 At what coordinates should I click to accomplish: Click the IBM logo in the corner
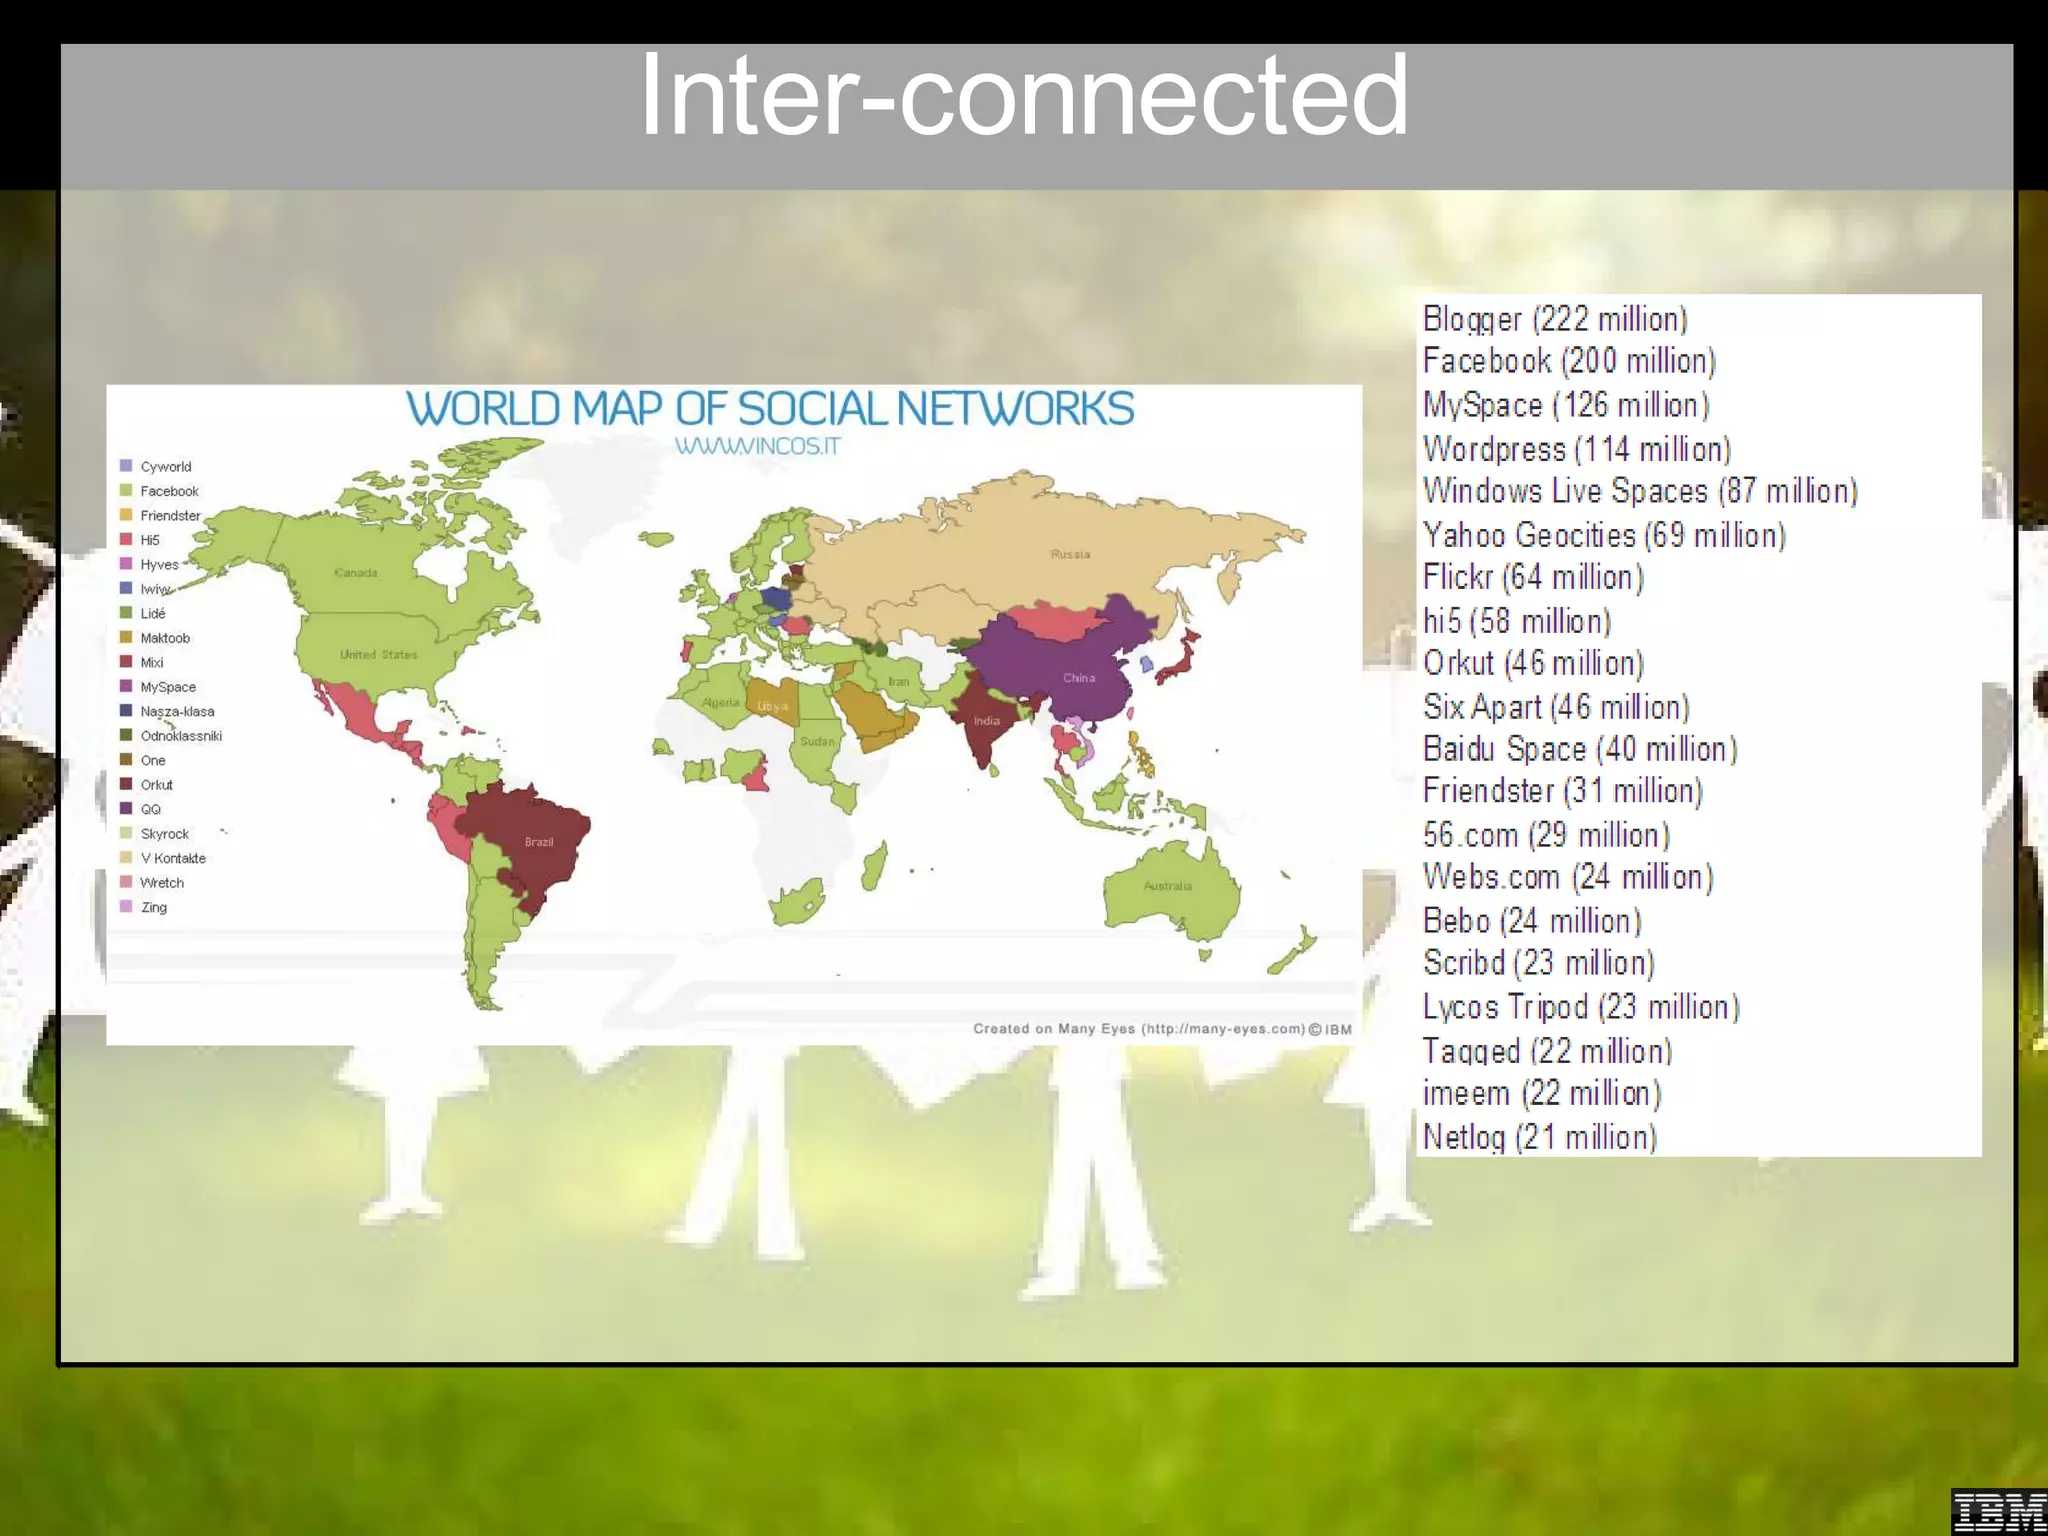click(1999, 1510)
